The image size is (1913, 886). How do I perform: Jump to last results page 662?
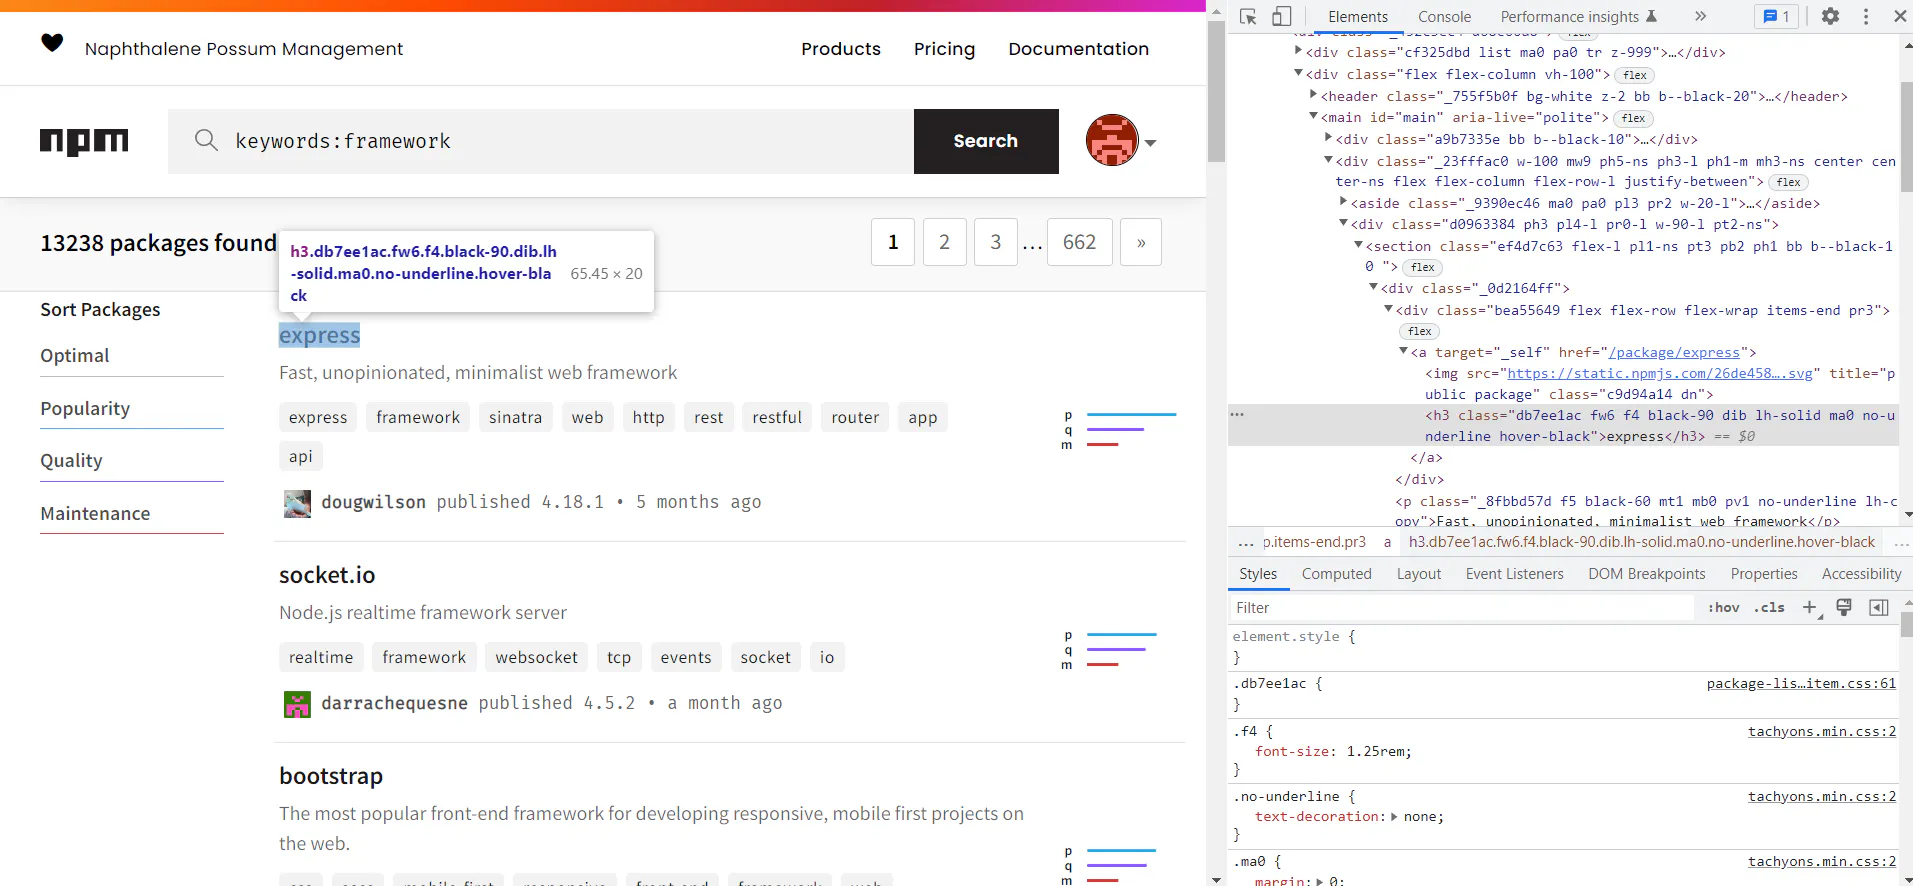coord(1080,242)
